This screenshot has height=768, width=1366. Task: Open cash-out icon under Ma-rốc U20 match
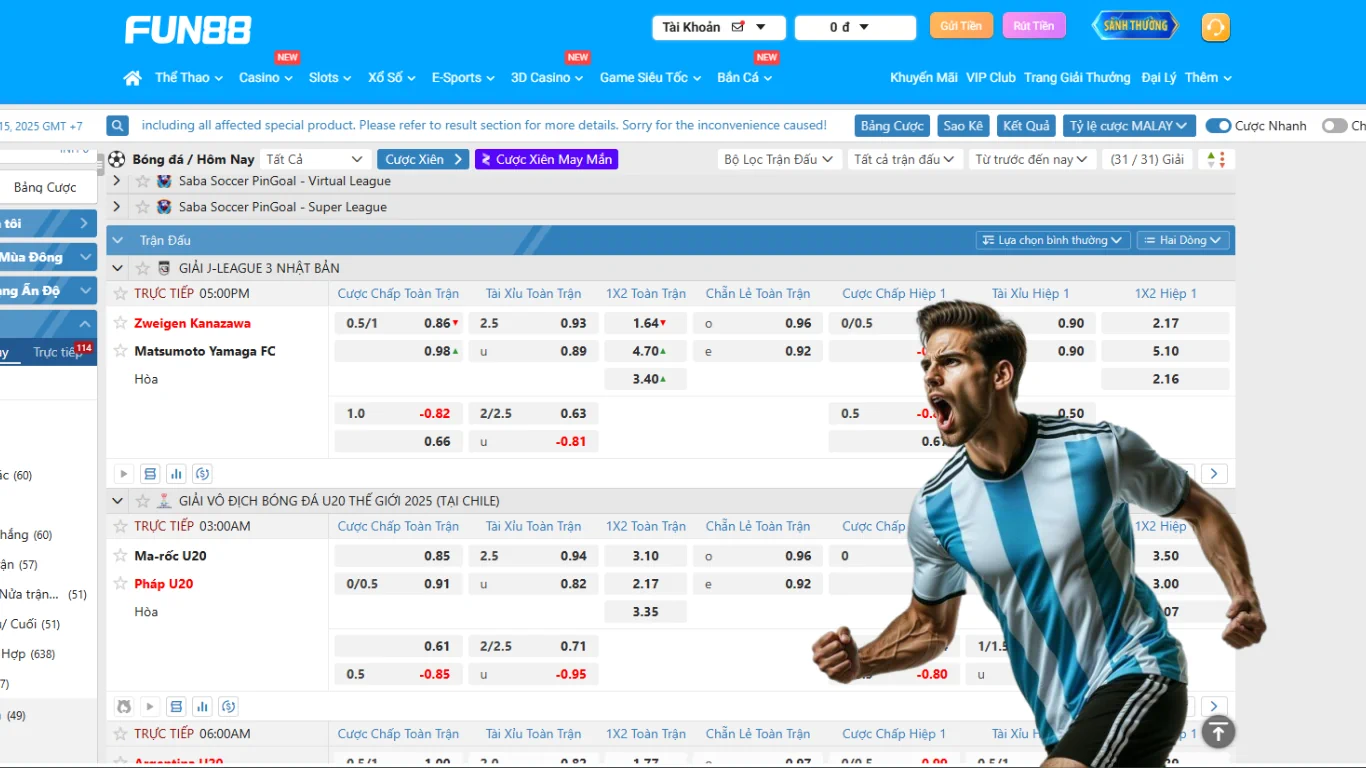(228, 707)
